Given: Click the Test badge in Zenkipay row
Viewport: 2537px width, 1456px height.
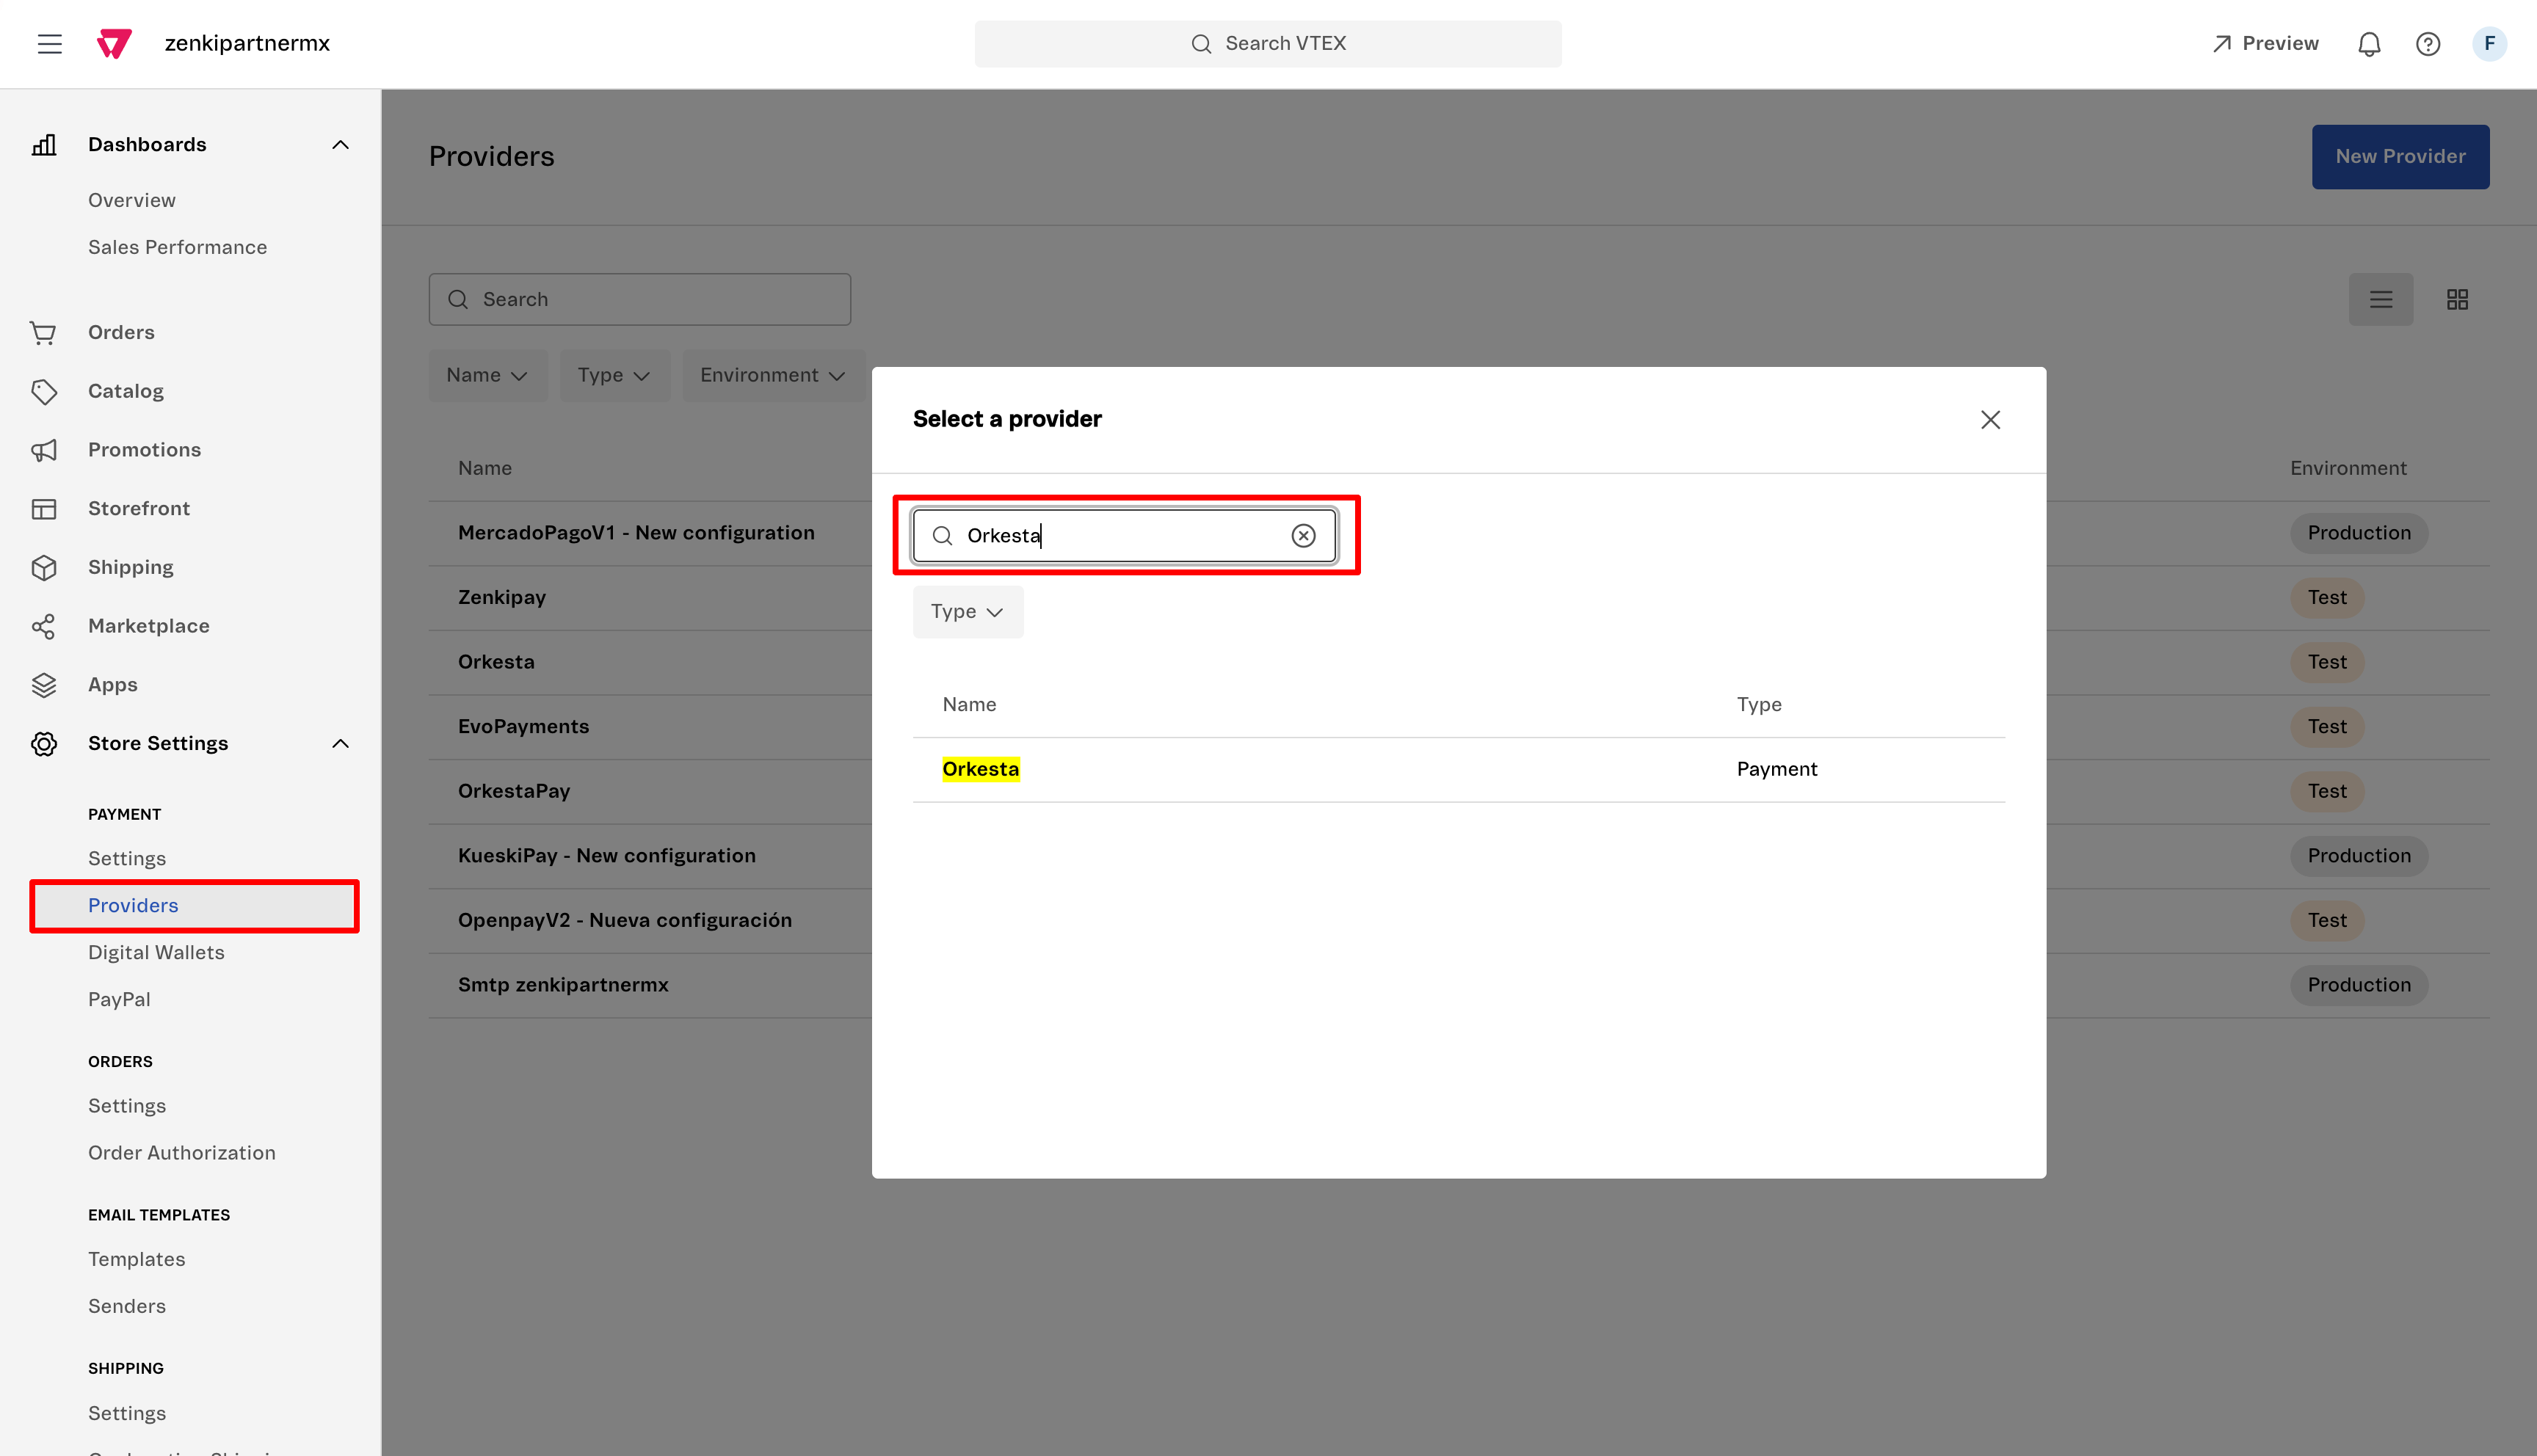Looking at the screenshot, I should 2327,598.
